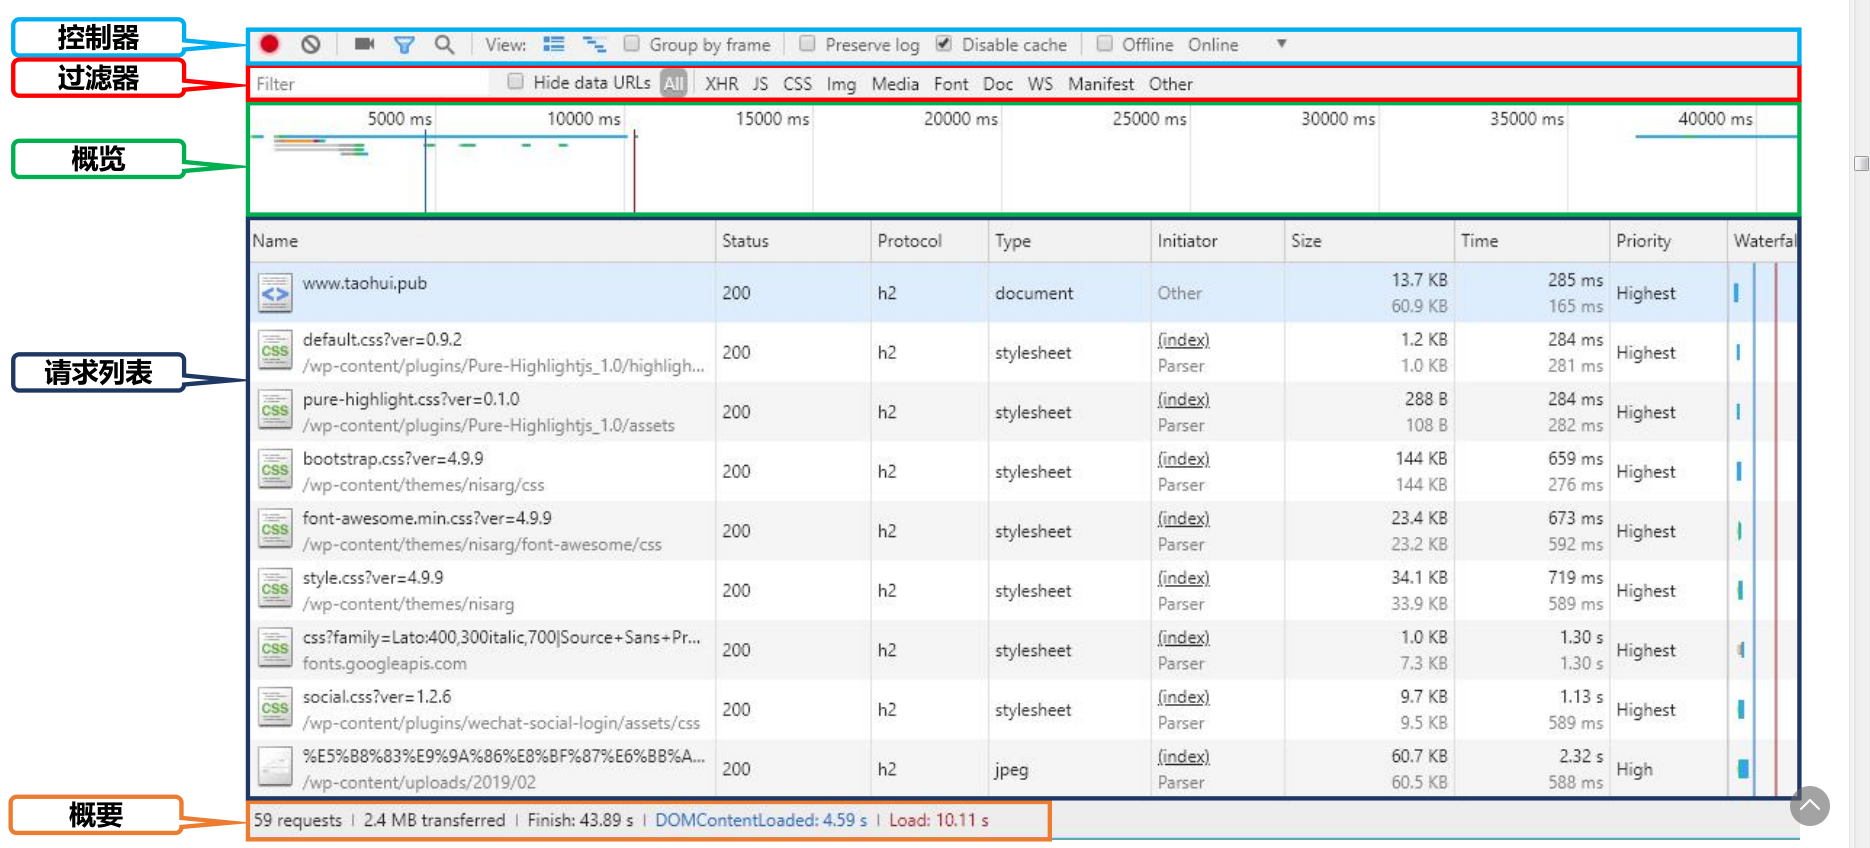Open (index) initiator link for social.css
Viewport: 1870px width, 848px height.
tap(1183, 697)
